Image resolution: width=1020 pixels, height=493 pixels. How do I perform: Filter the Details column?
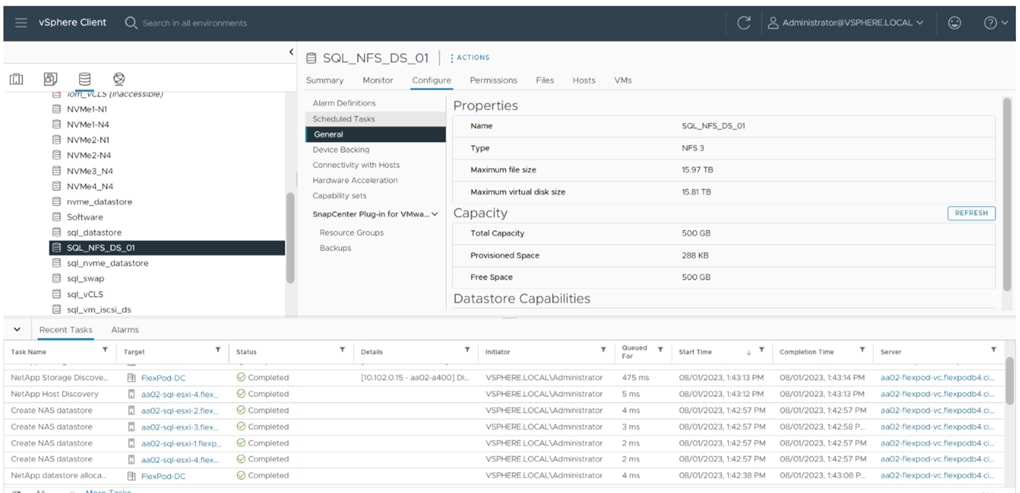point(467,350)
